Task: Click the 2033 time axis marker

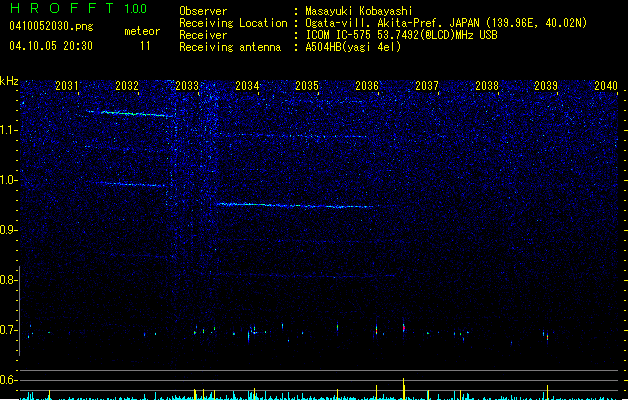Action: pos(187,85)
